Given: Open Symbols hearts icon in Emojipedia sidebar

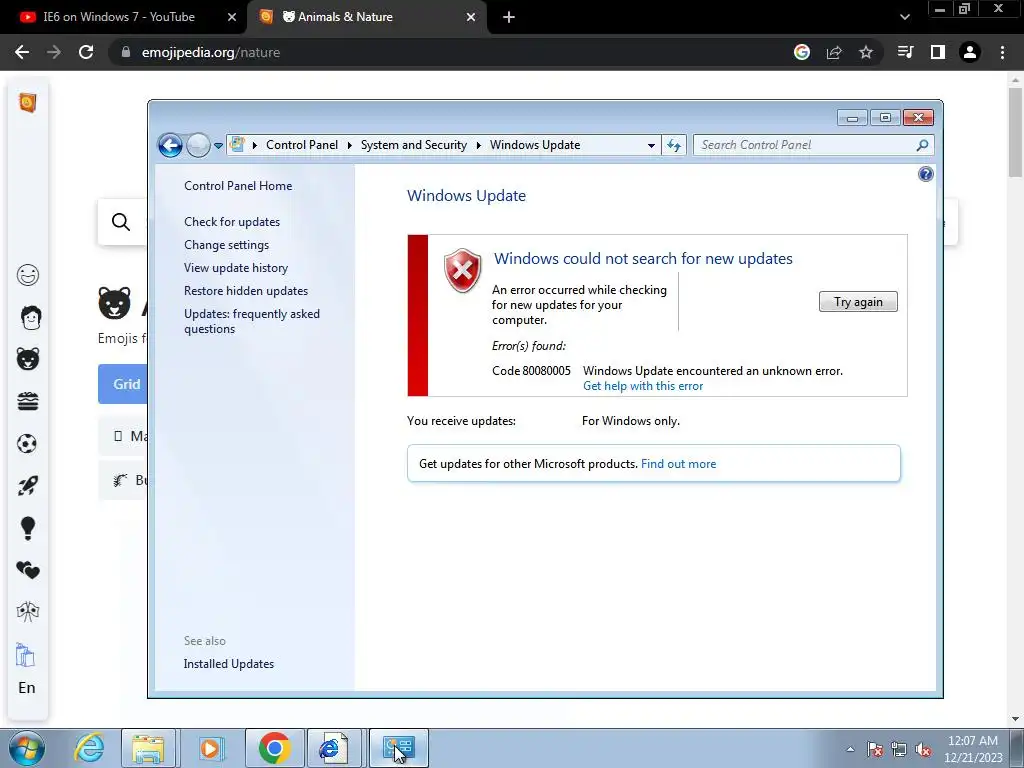Looking at the screenshot, I should point(27,570).
